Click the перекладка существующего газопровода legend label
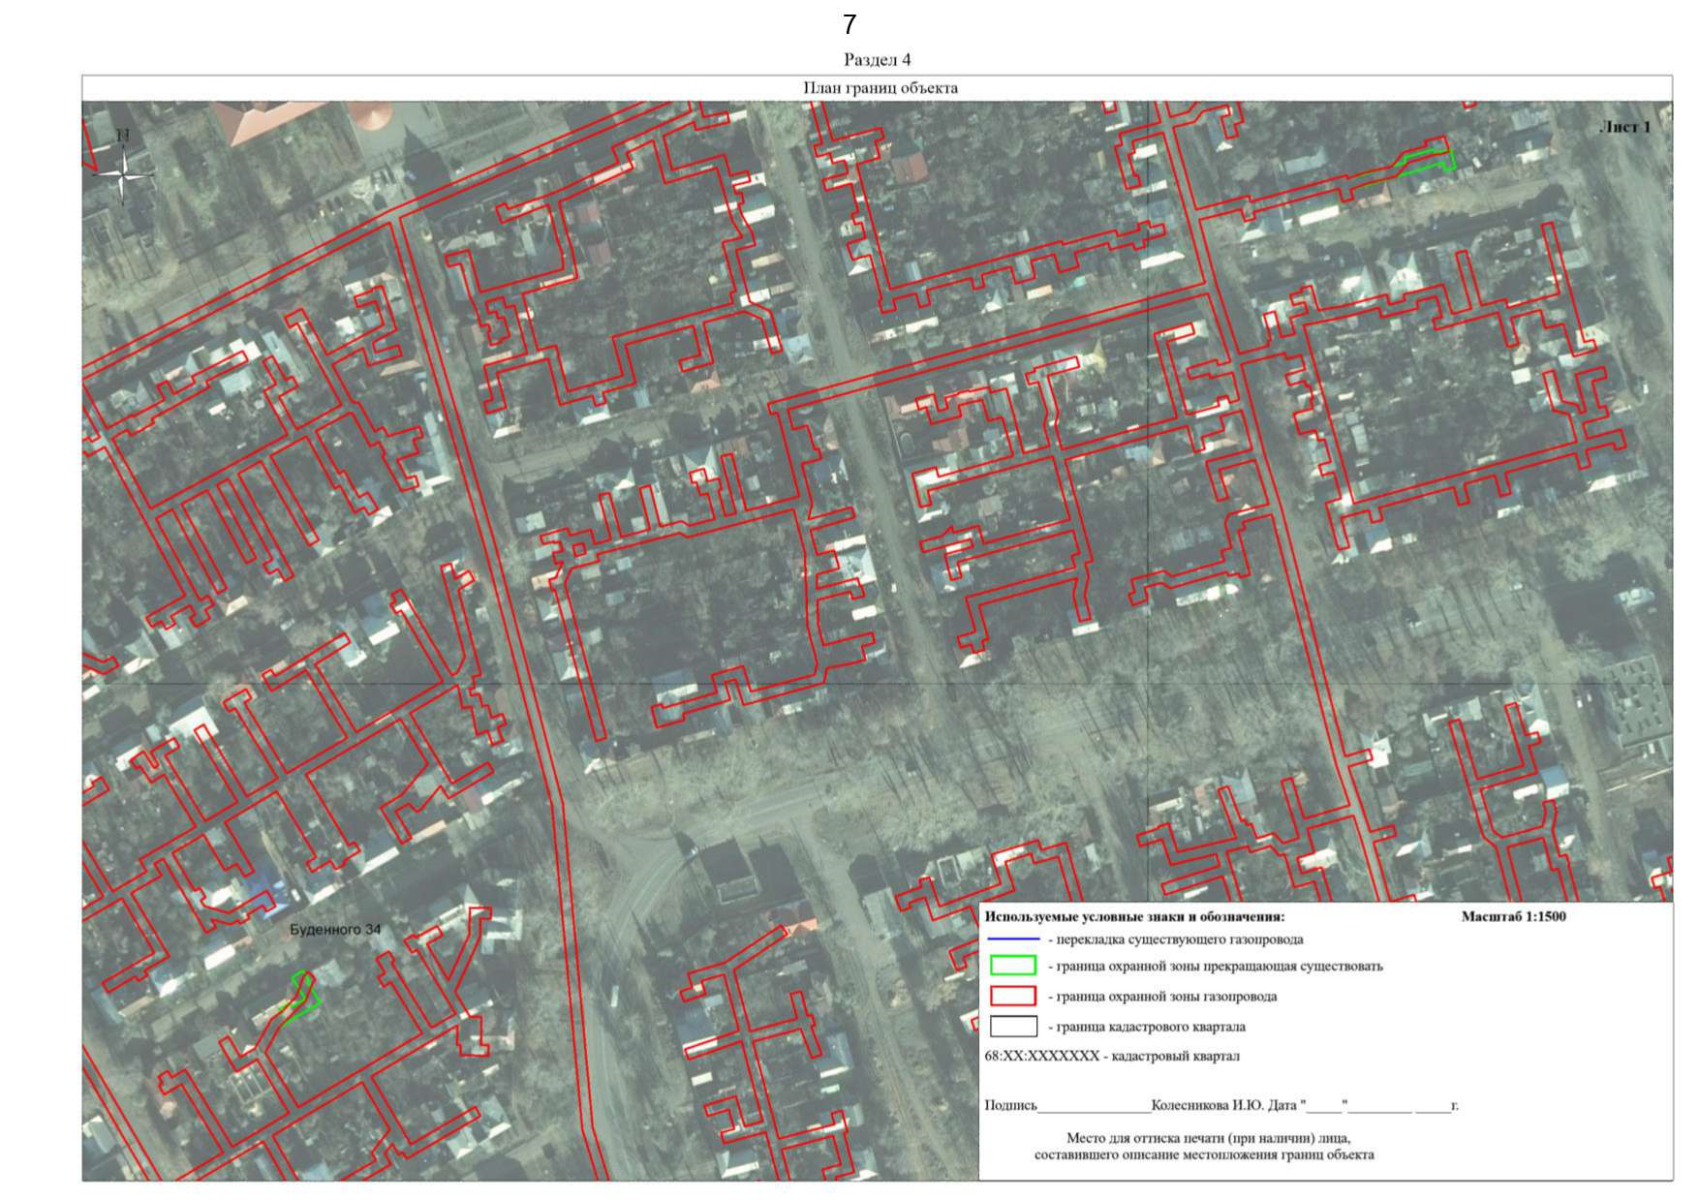Viewport: 1699px width, 1200px height. [x=1175, y=940]
